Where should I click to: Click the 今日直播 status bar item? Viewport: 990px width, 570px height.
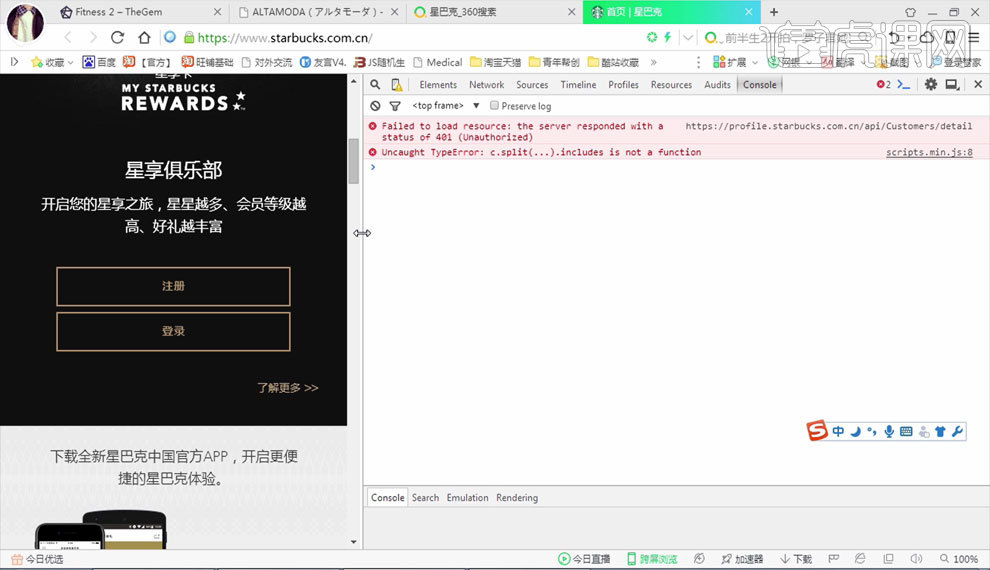(x=584, y=559)
